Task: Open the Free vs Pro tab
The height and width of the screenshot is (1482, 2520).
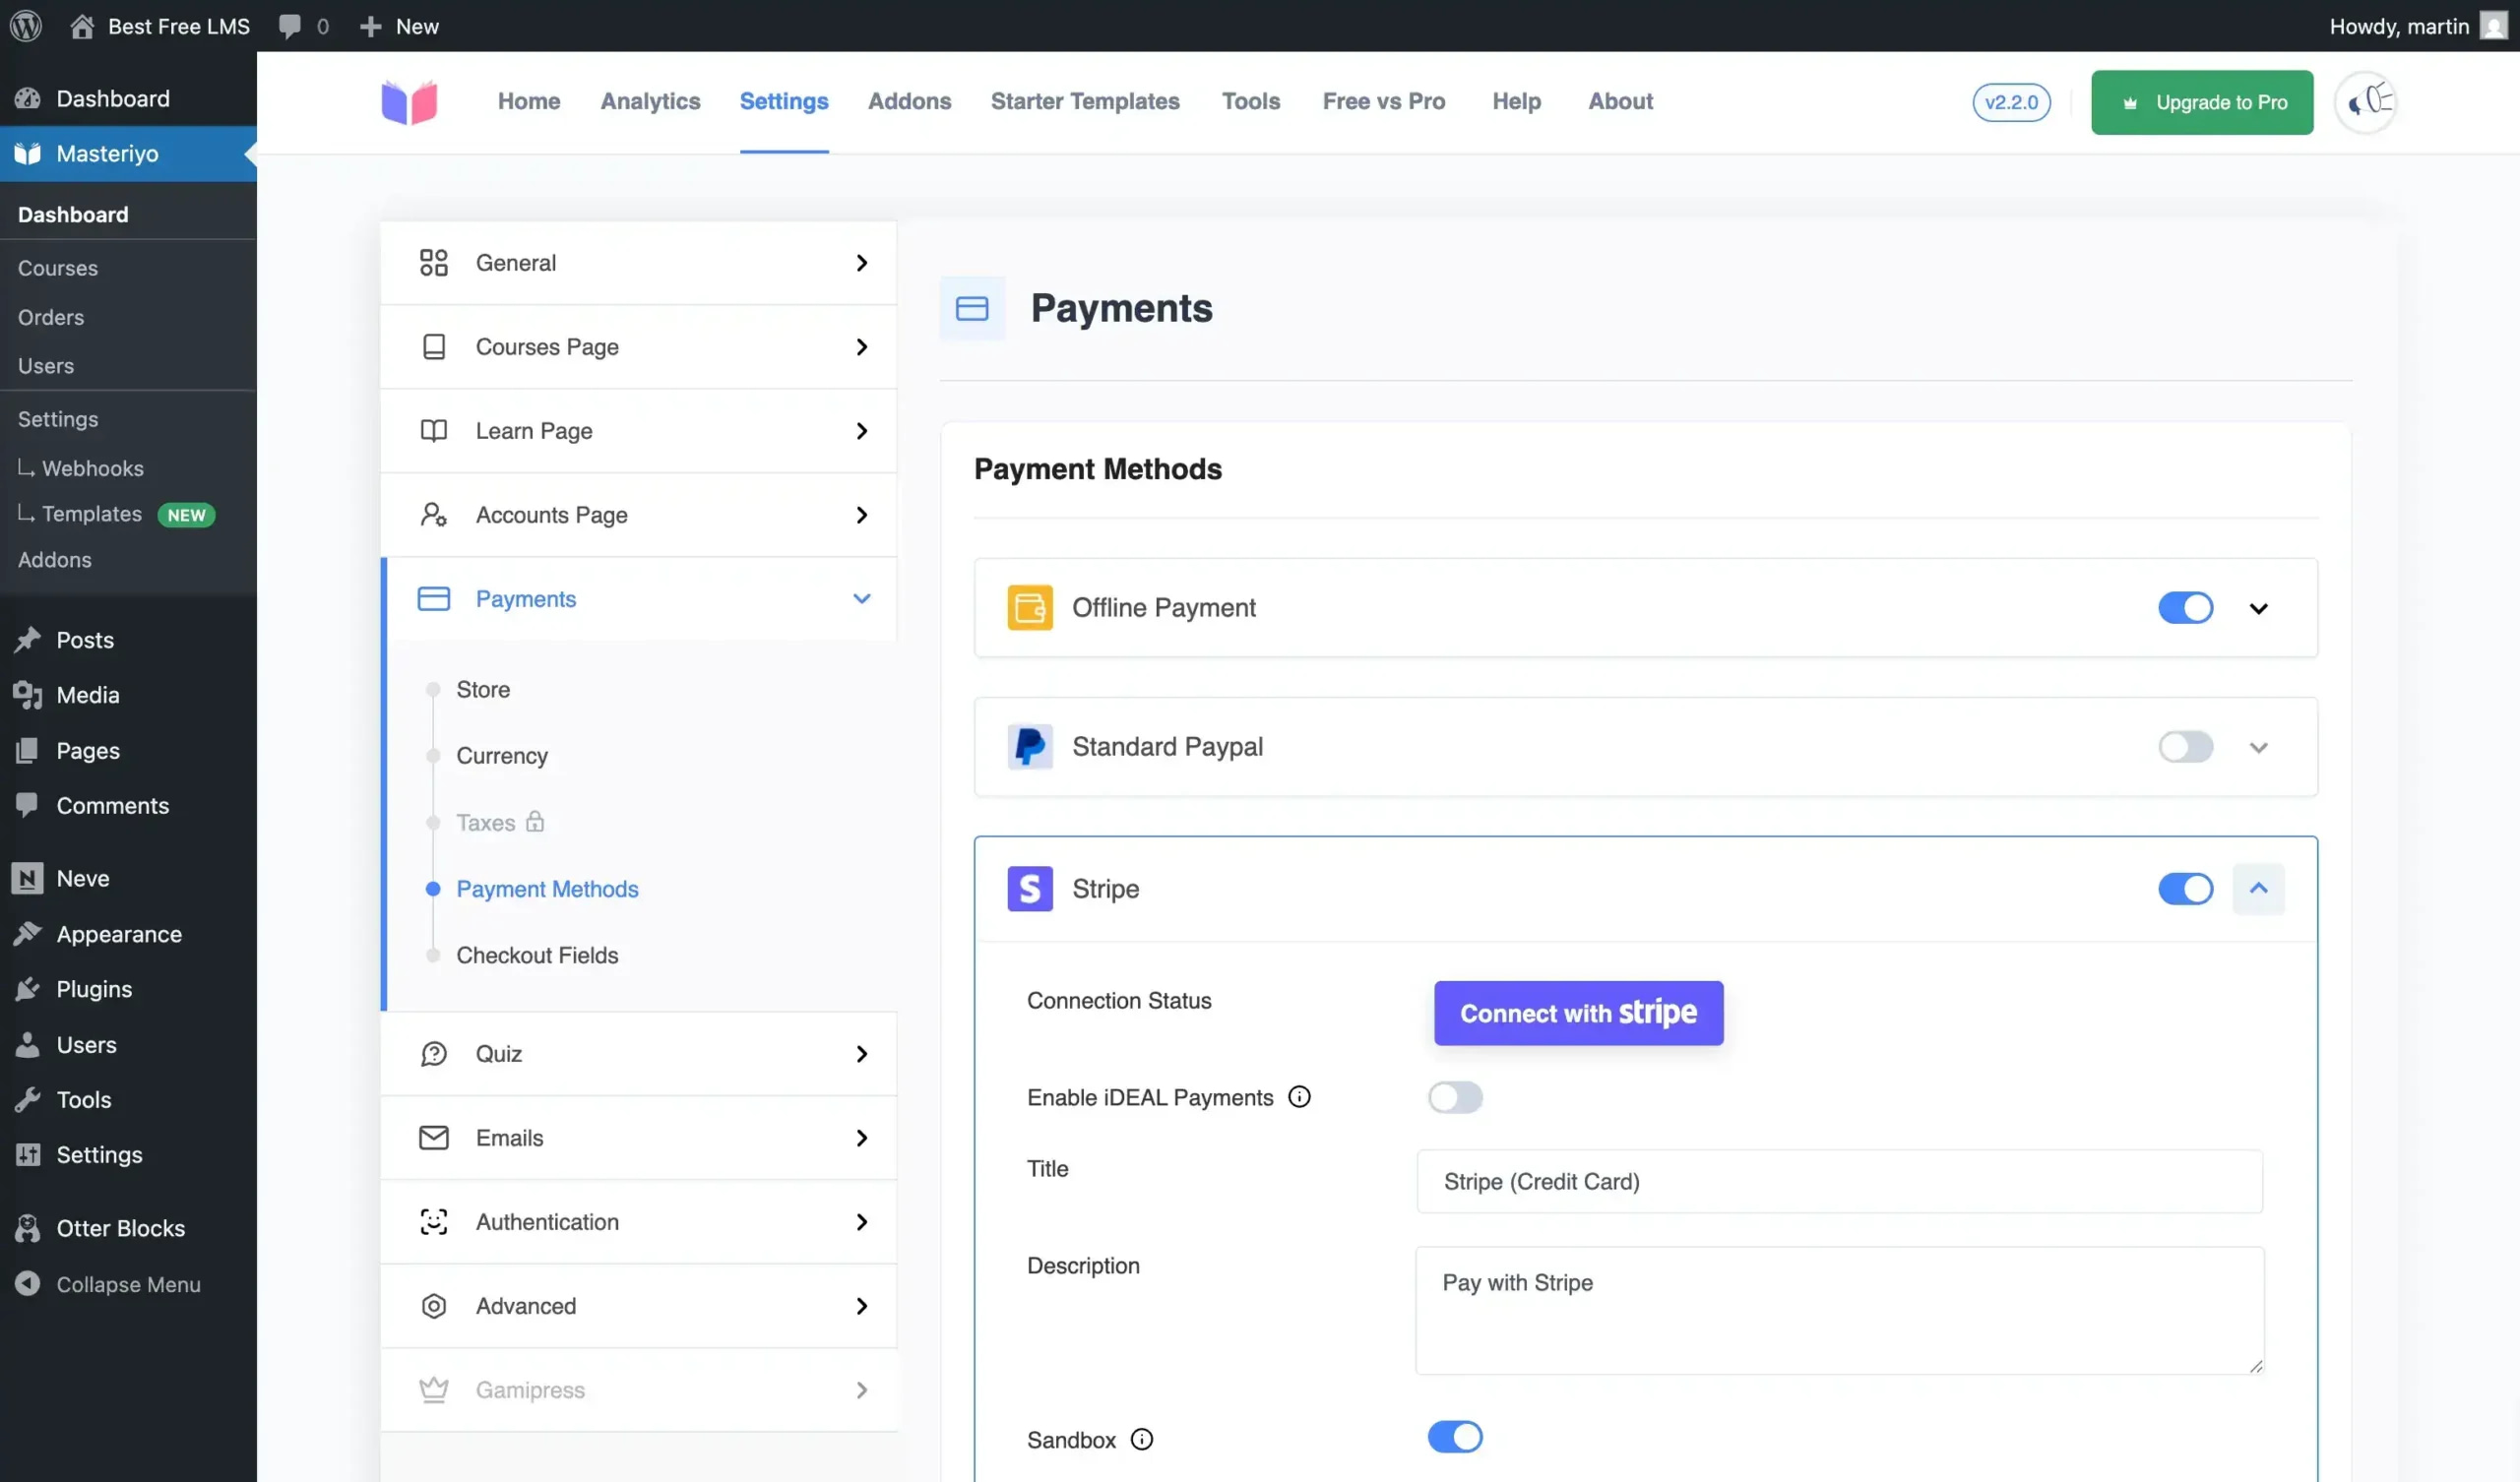Action: [1383, 101]
